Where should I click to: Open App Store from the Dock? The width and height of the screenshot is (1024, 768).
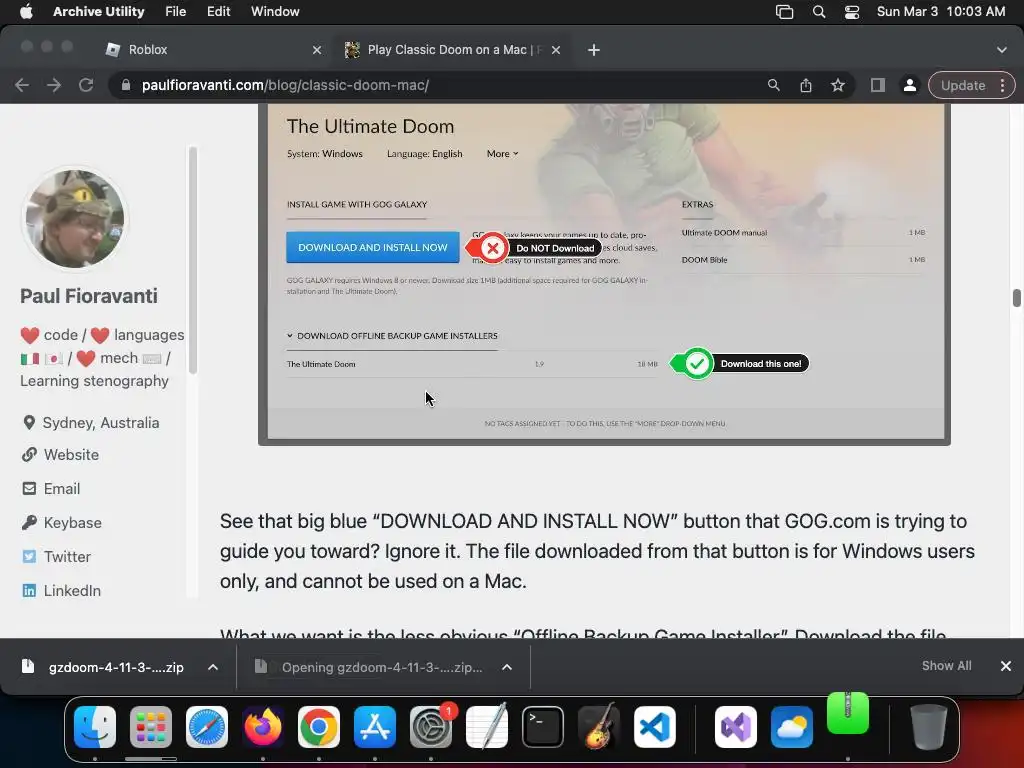375,727
